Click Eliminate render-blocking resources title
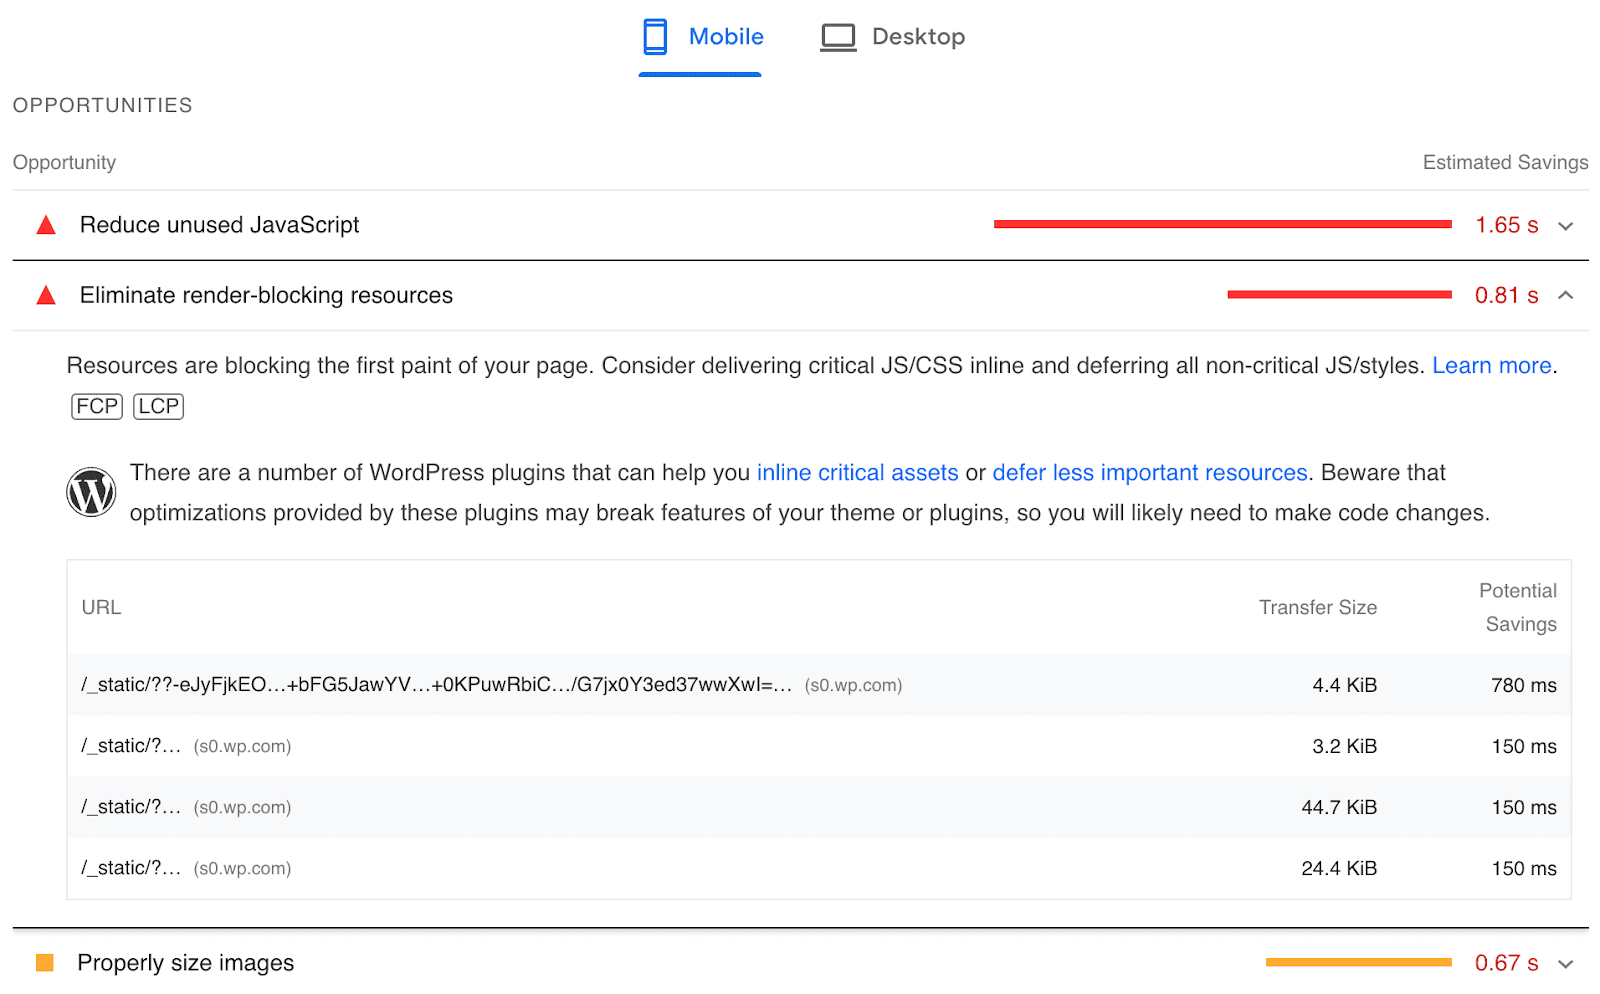Viewport: 1600px width, 994px height. pyautogui.click(x=266, y=295)
